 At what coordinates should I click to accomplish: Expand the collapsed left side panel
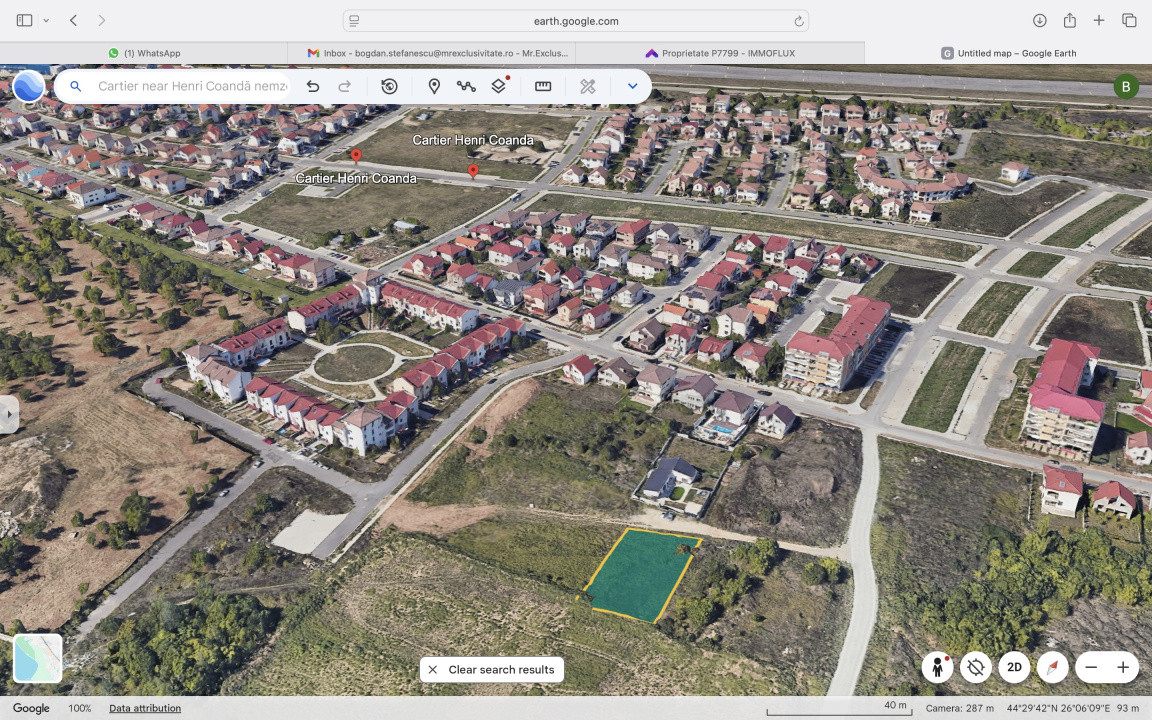click(8, 414)
